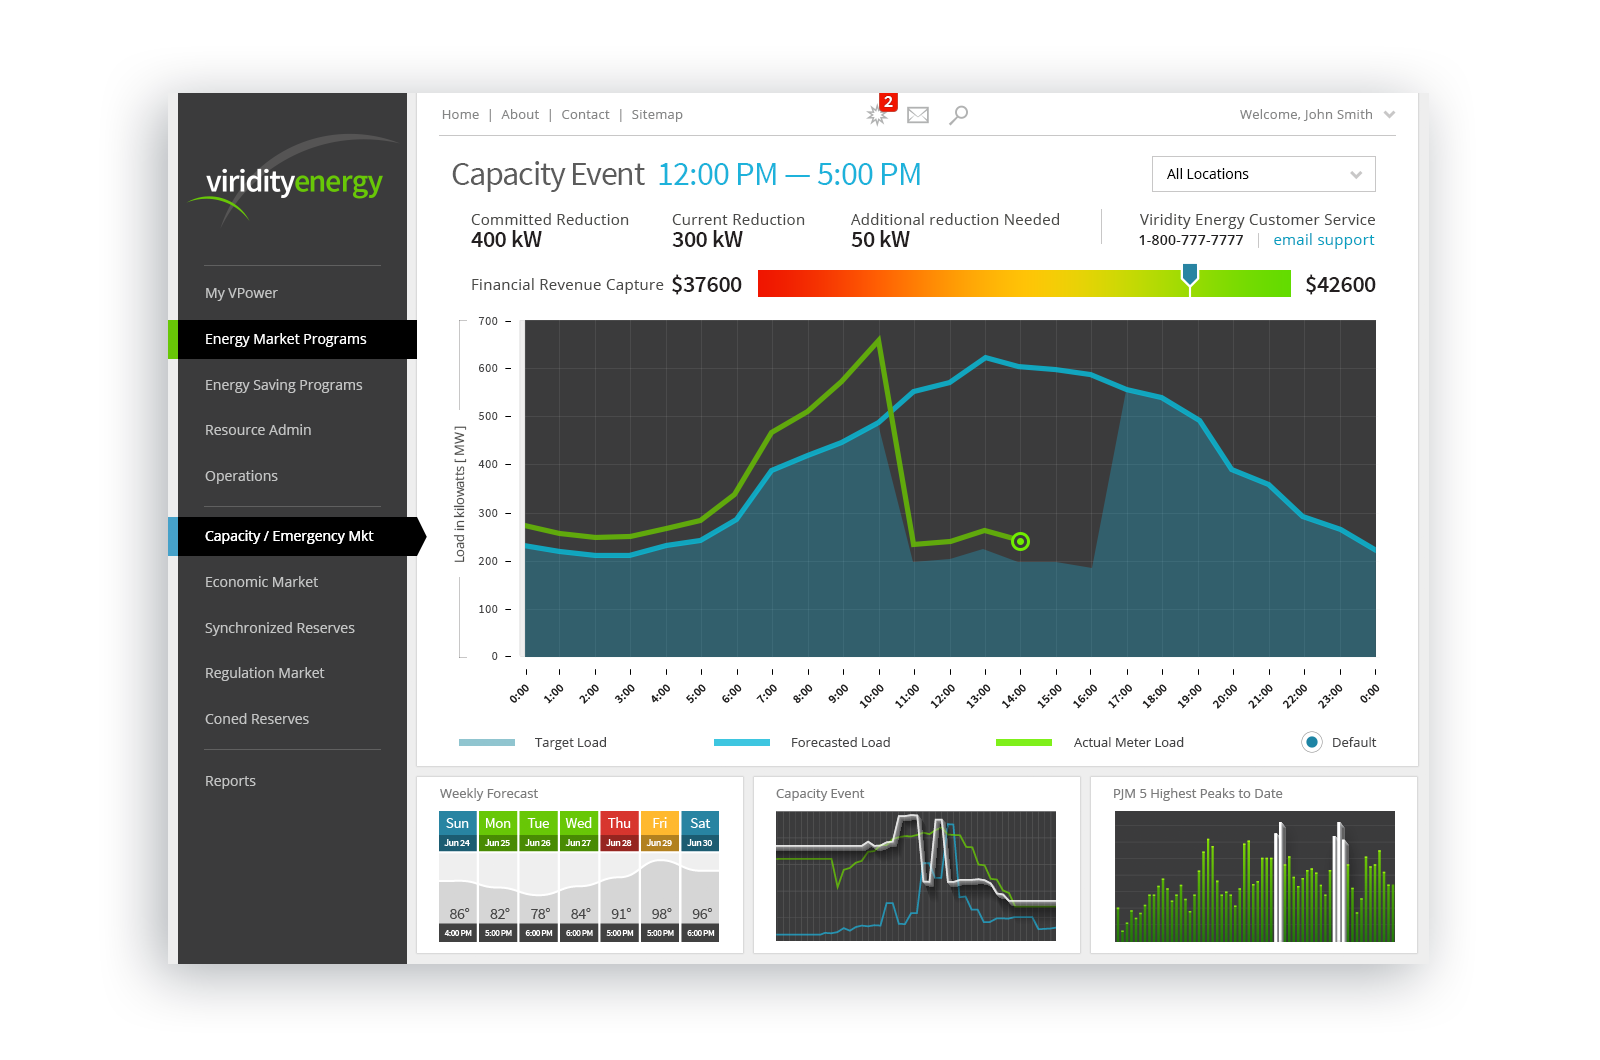Select Mon Jun 25 forecast column
The image size is (1600, 1060).
pyautogui.click(x=498, y=876)
